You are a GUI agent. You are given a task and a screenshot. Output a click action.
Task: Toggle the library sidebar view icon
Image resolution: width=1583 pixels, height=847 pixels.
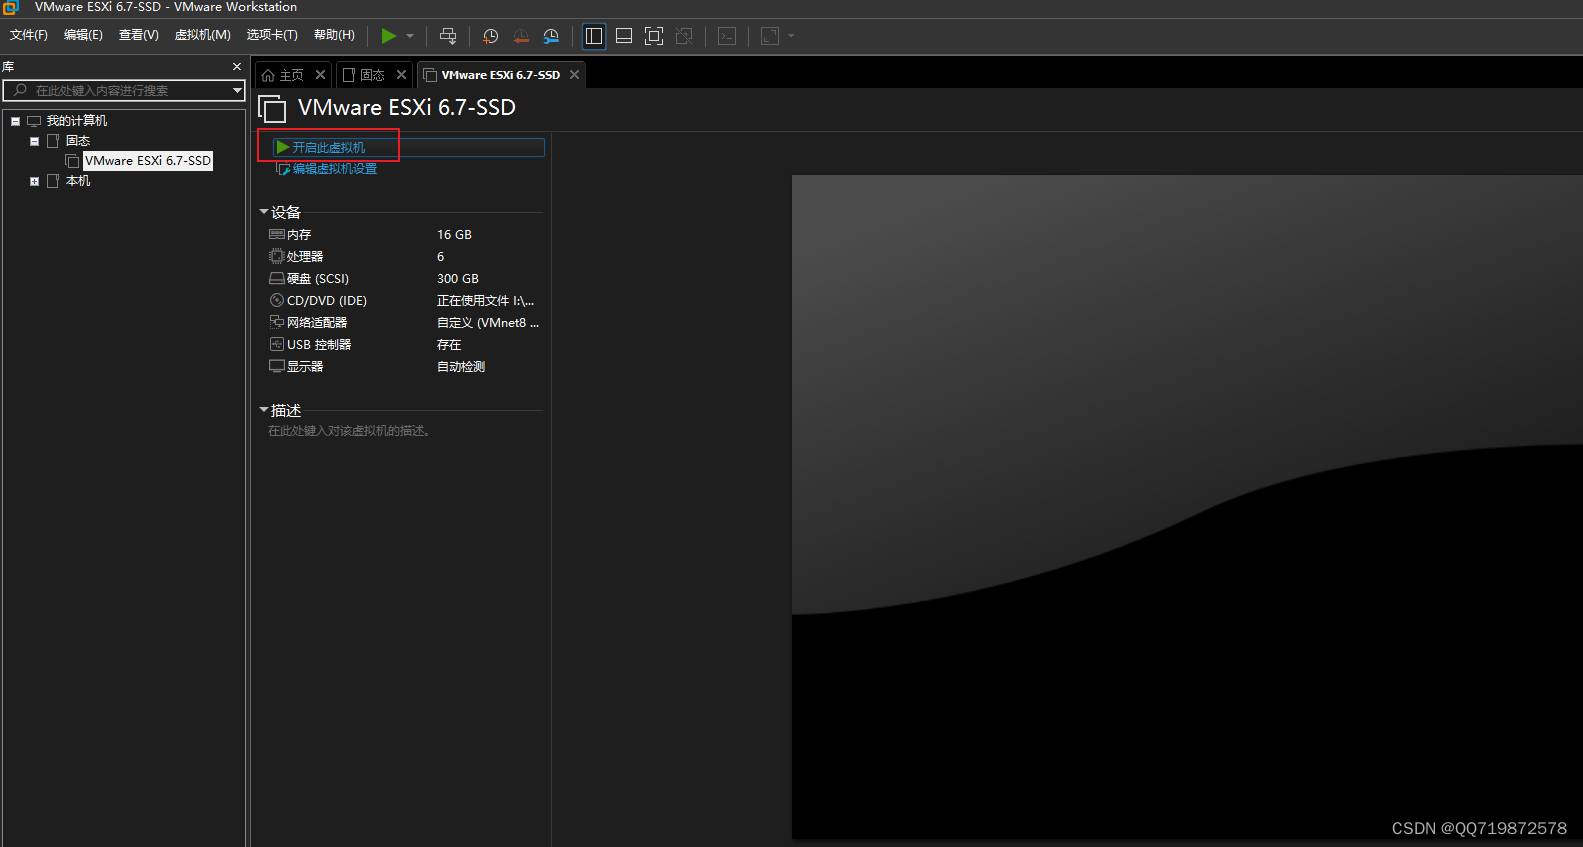594,36
